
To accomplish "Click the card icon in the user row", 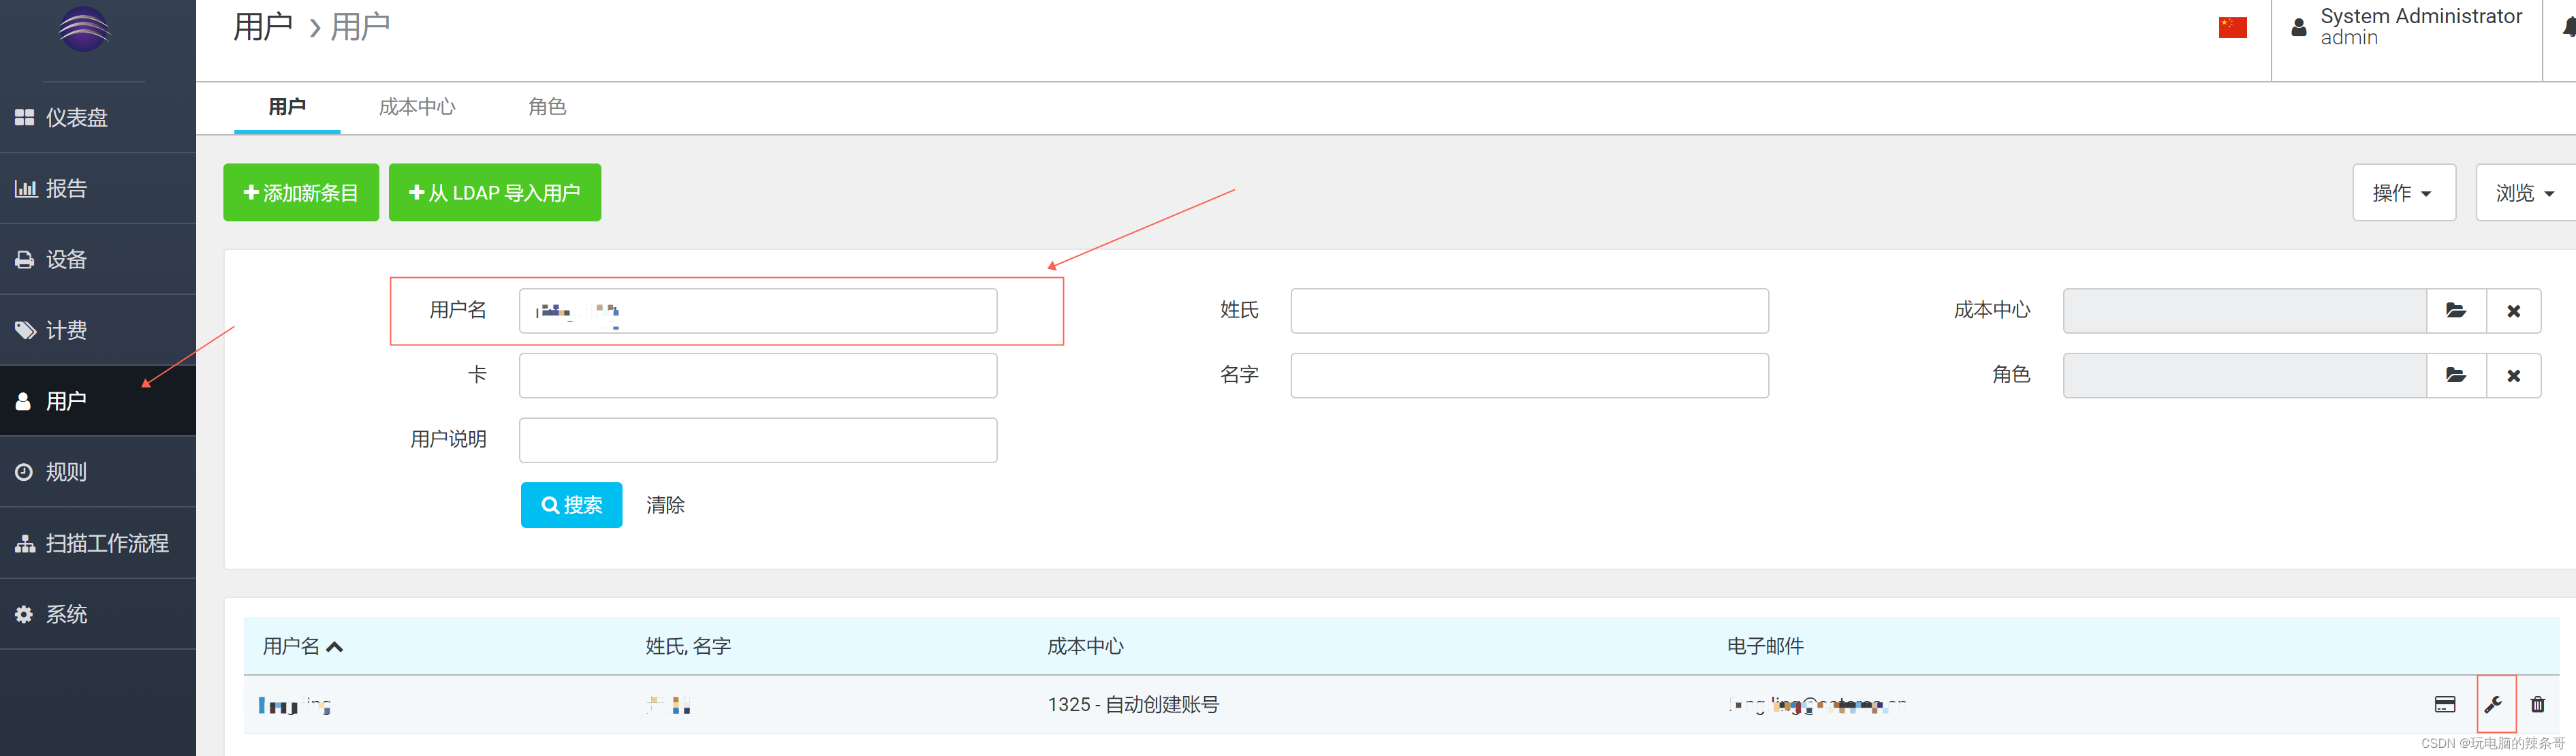I will pos(2445,705).
